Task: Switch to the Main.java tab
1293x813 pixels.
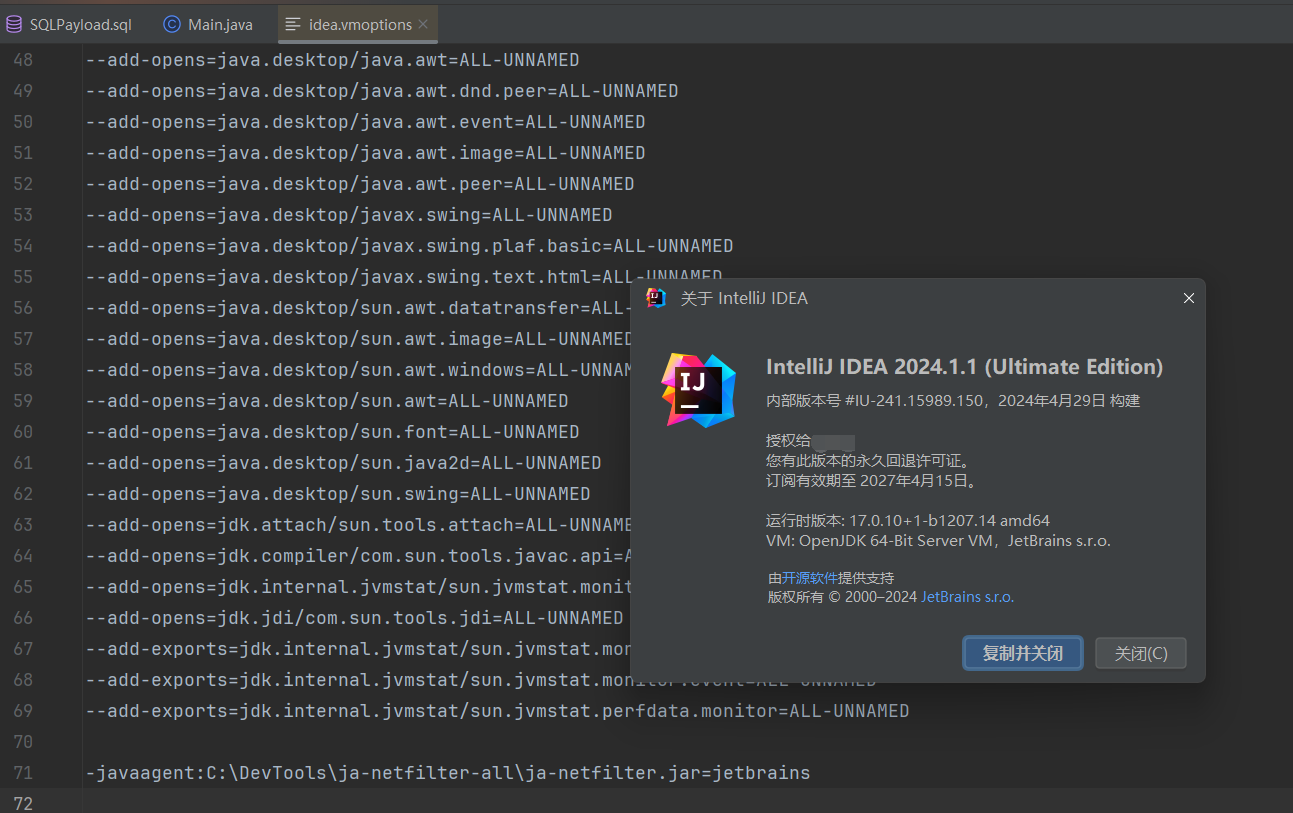Action: (x=208, y=24)
